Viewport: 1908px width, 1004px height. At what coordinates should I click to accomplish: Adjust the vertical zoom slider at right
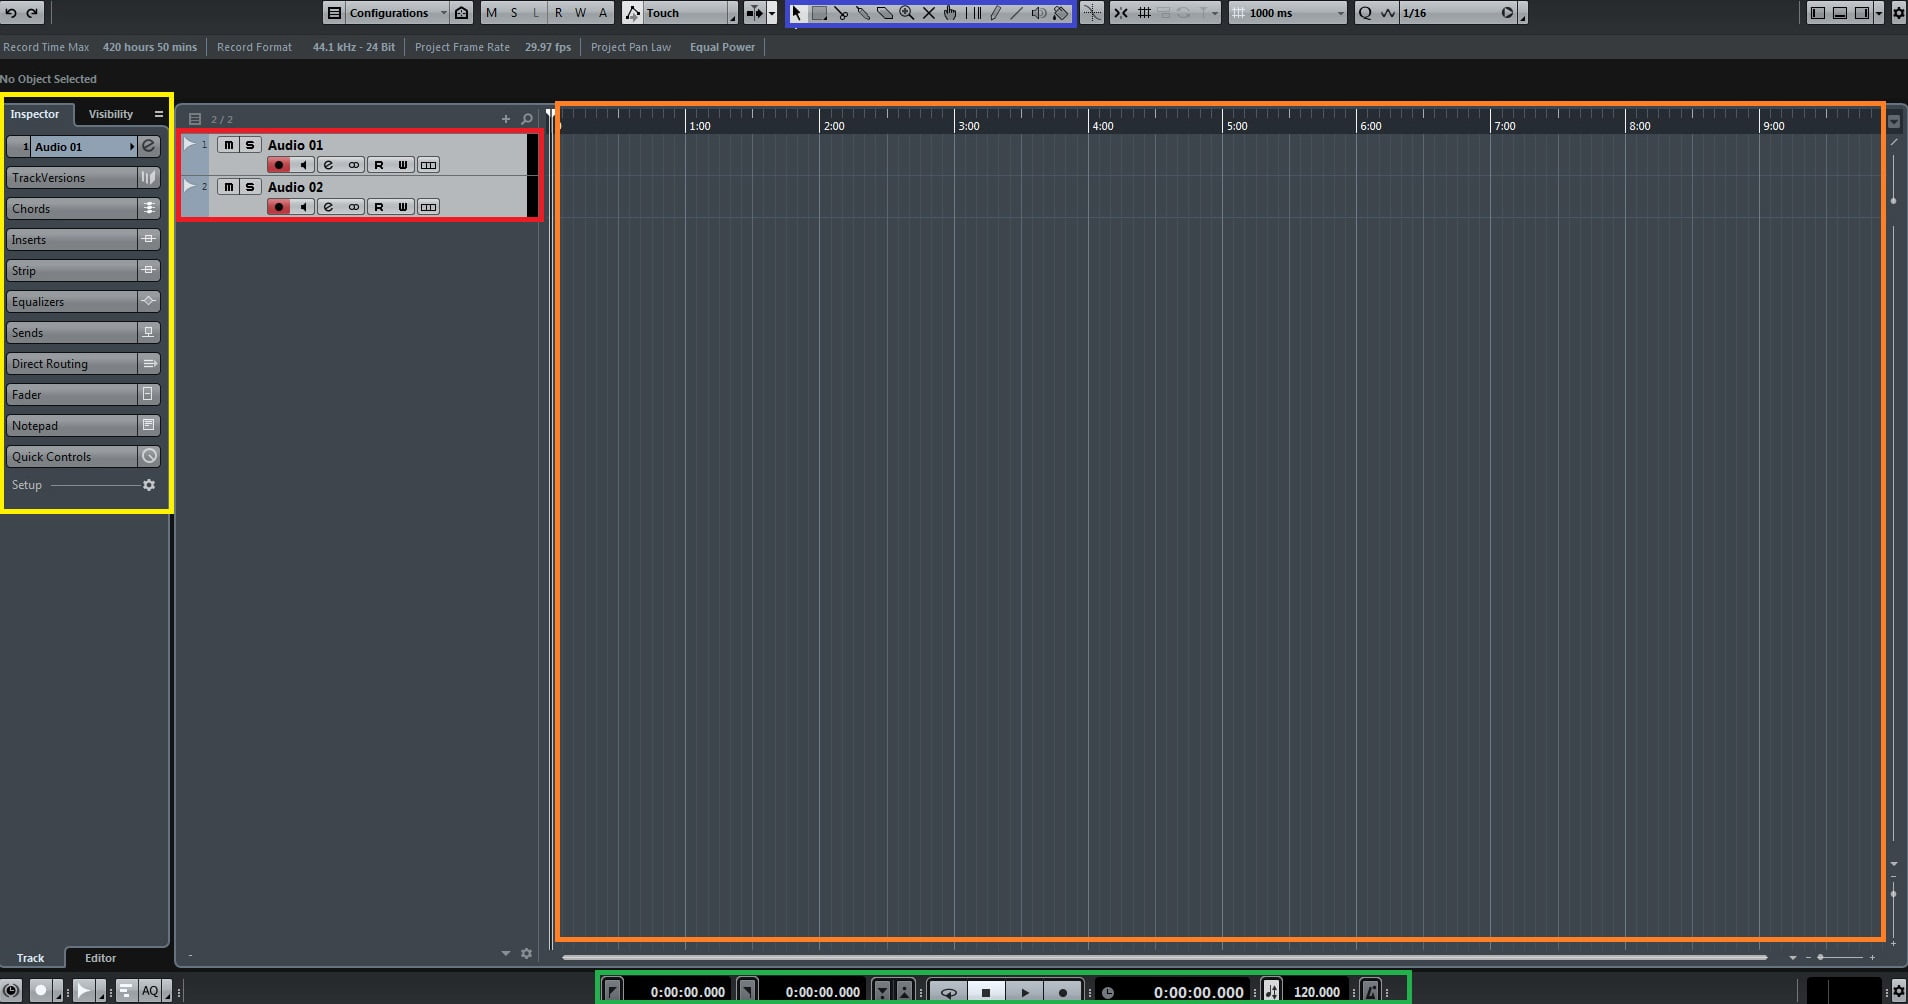coord(1894,893)
